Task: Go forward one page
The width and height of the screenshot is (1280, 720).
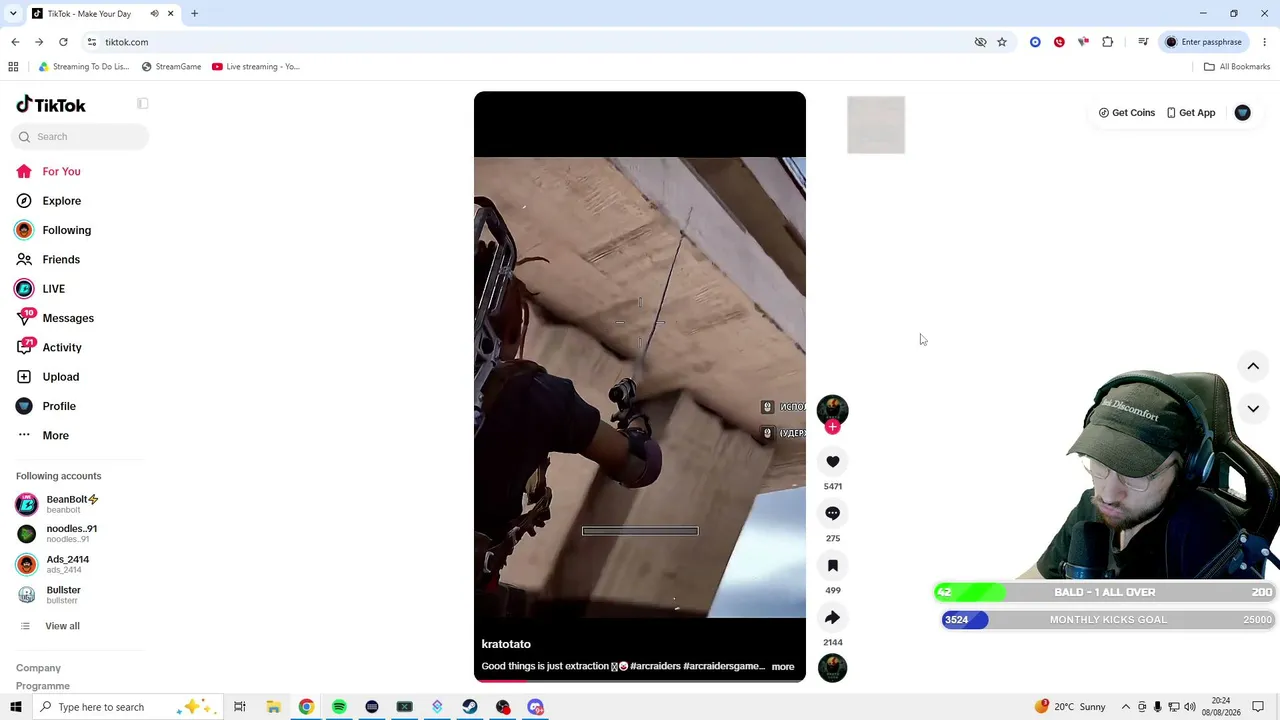Action: tap(39, 42)
